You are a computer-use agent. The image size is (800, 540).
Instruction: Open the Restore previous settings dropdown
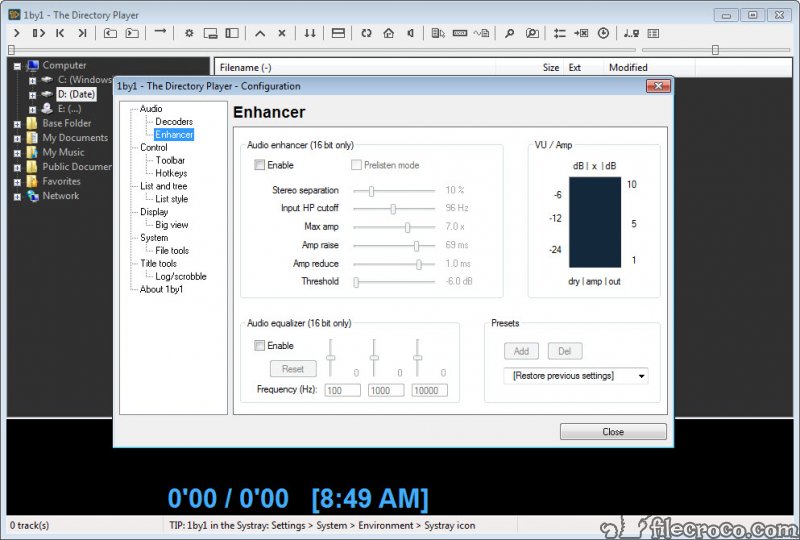[576, 376]
